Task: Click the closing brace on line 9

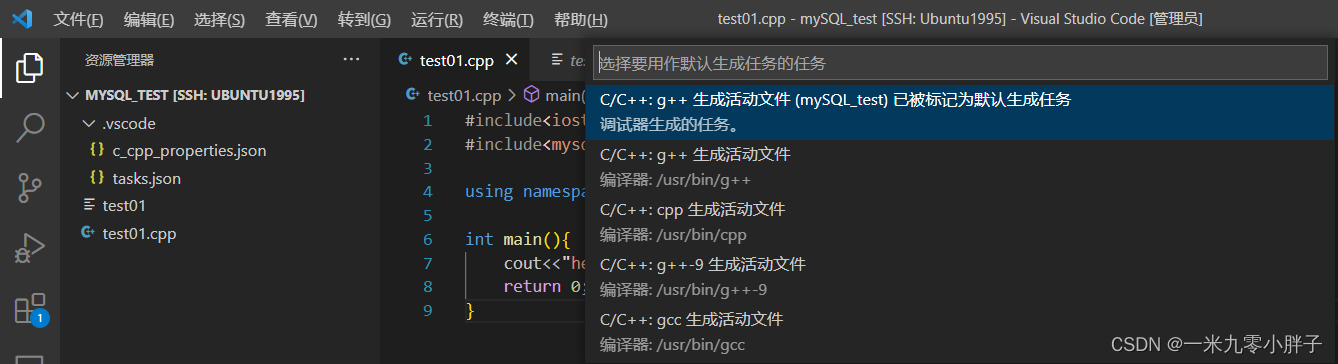Action: [x=470, y=311]
